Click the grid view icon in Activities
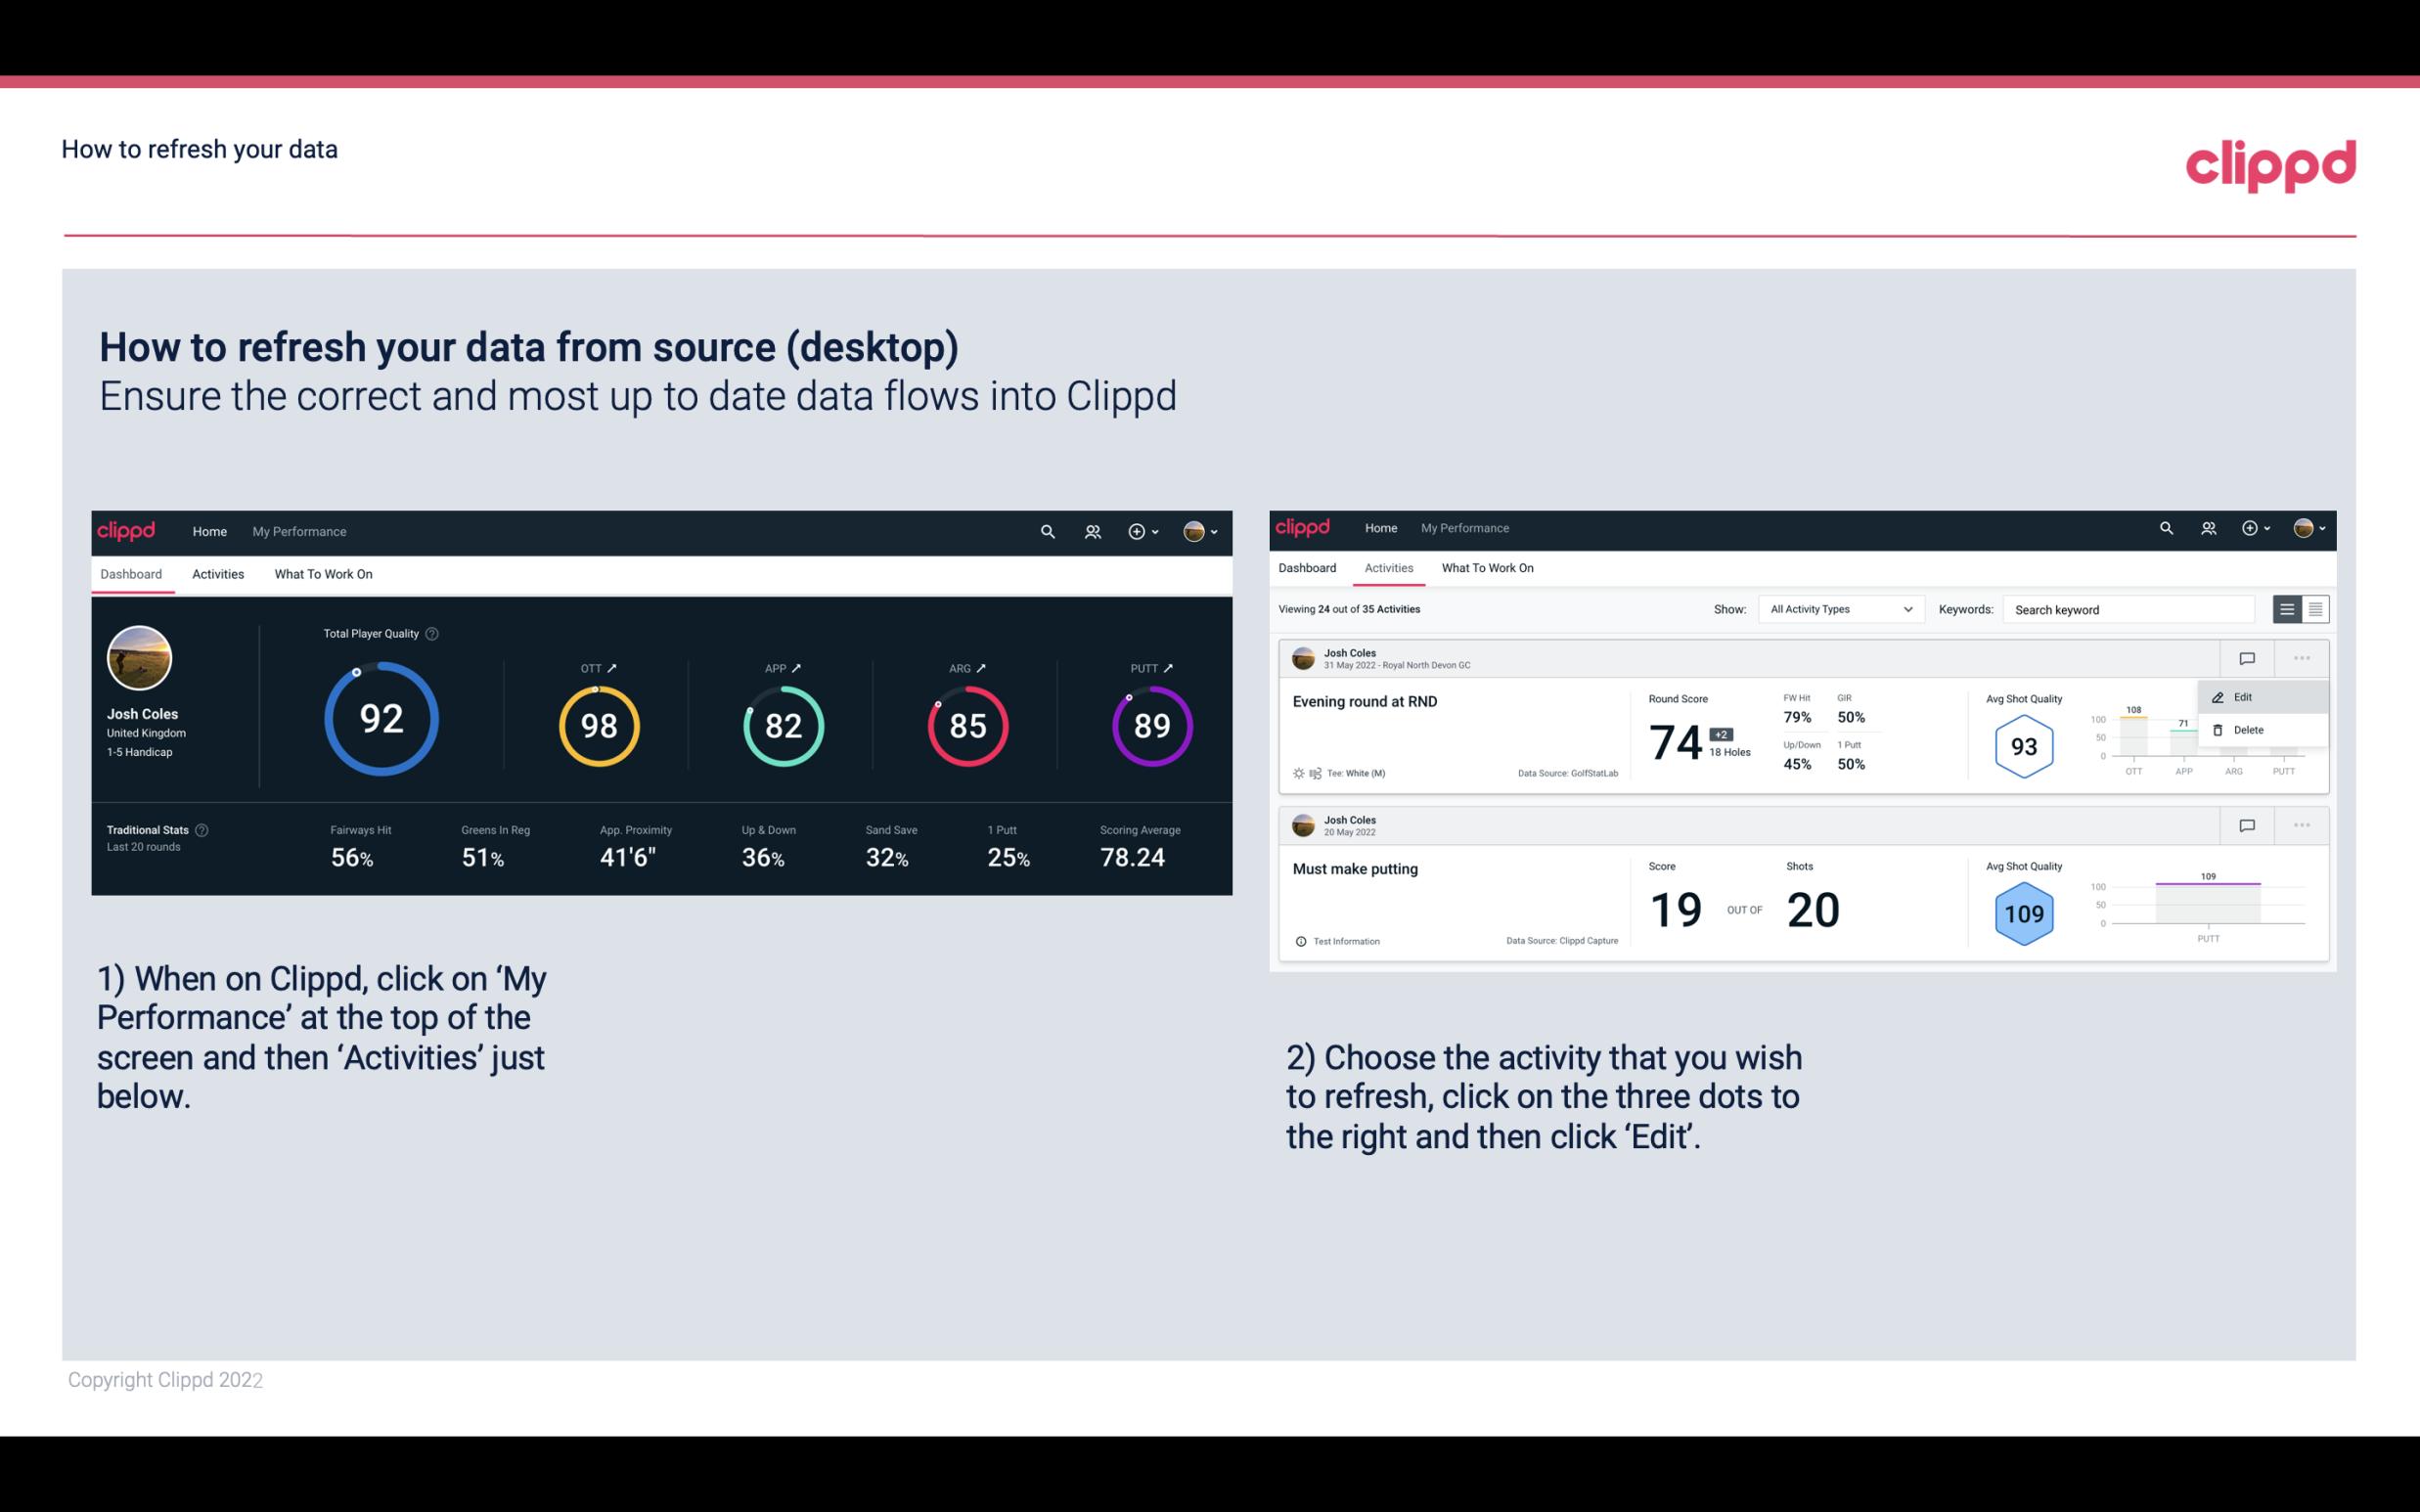Image resolution: width=2420 pixels, height=1512 pixels. (2315, 608)
